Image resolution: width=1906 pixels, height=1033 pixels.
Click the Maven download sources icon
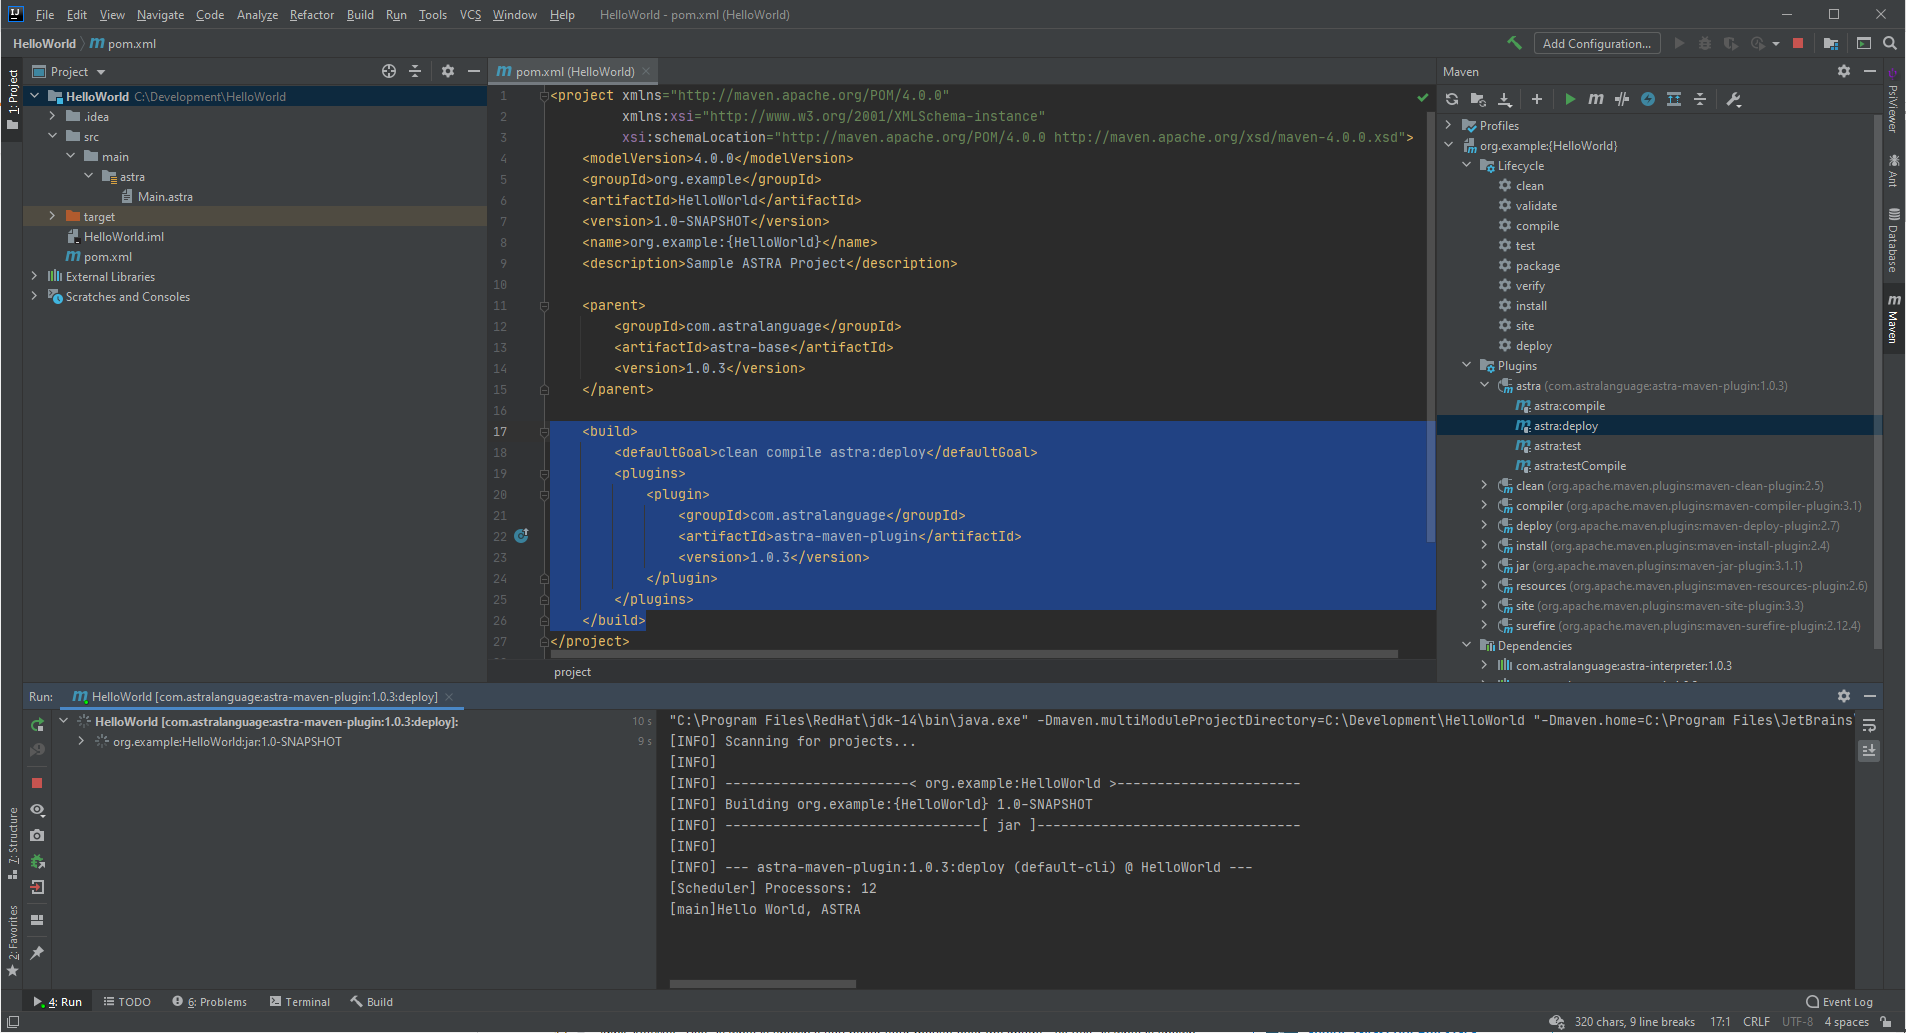[1505, 99]
